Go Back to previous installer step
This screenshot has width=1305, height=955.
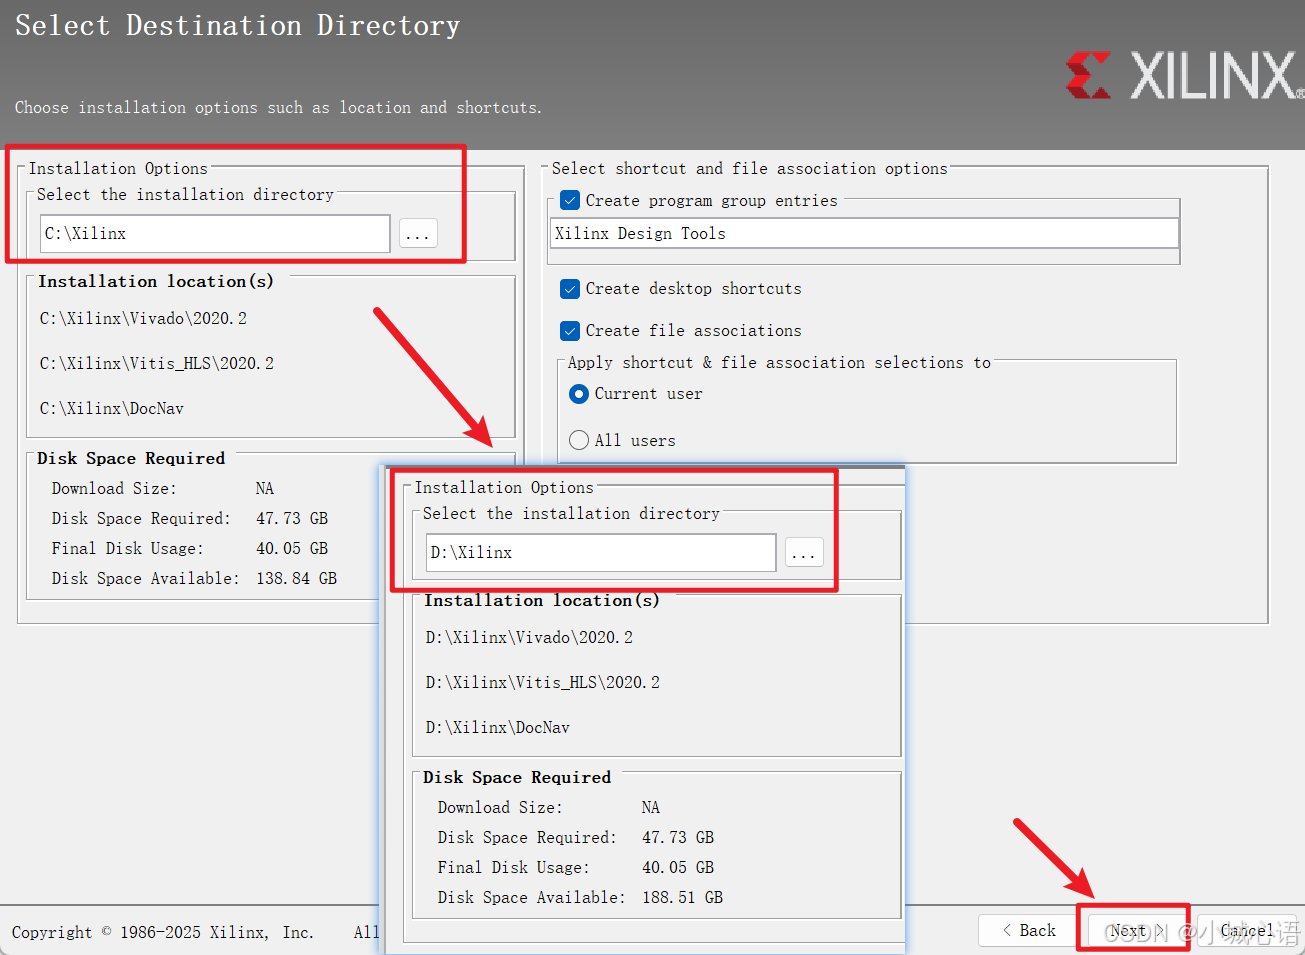(x=1028, y=930)
